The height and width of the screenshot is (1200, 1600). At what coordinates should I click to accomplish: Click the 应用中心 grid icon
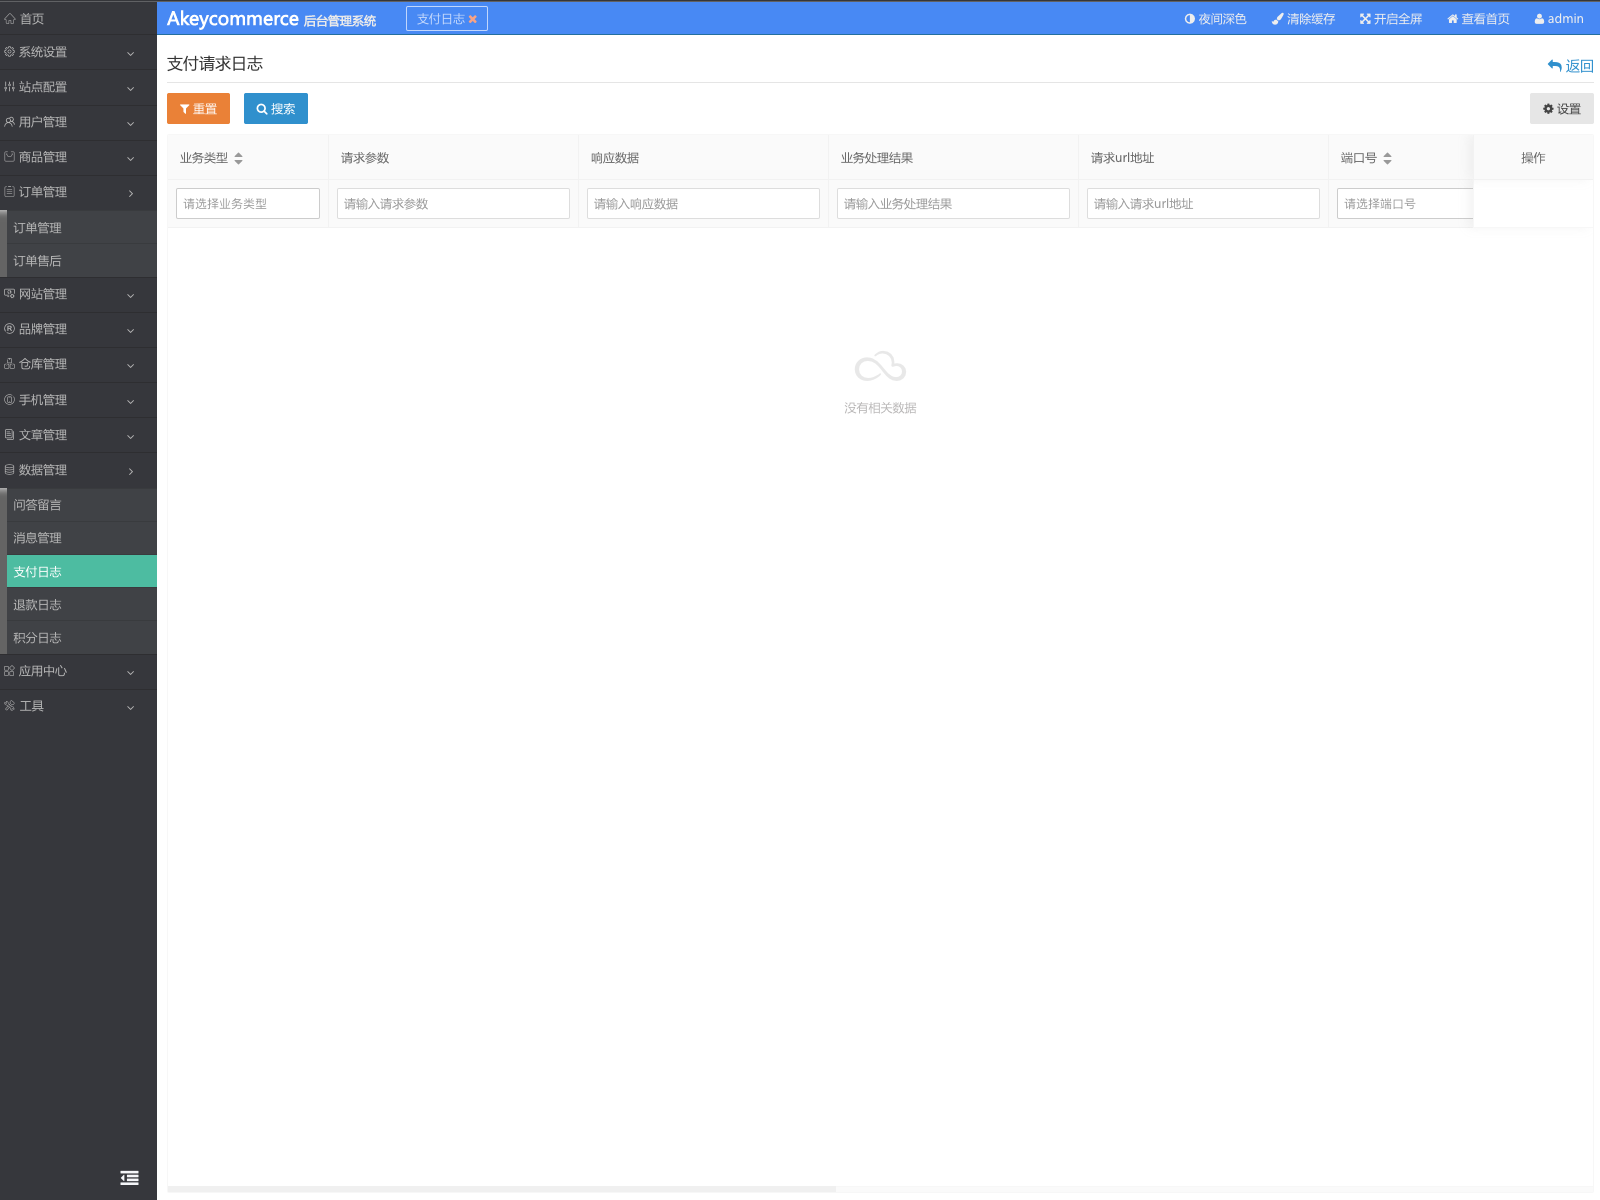[x=9, y=671]
